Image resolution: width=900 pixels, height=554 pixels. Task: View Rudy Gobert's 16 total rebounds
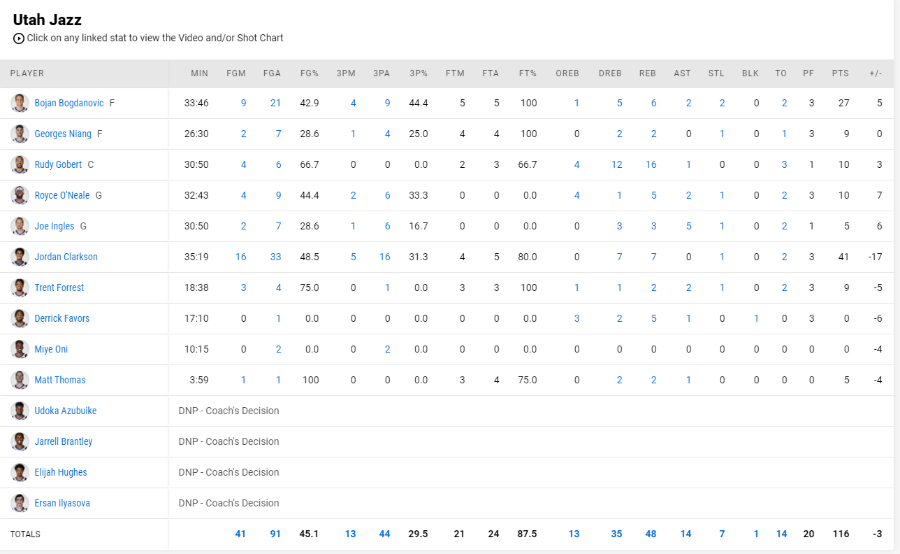click(651, 165)
